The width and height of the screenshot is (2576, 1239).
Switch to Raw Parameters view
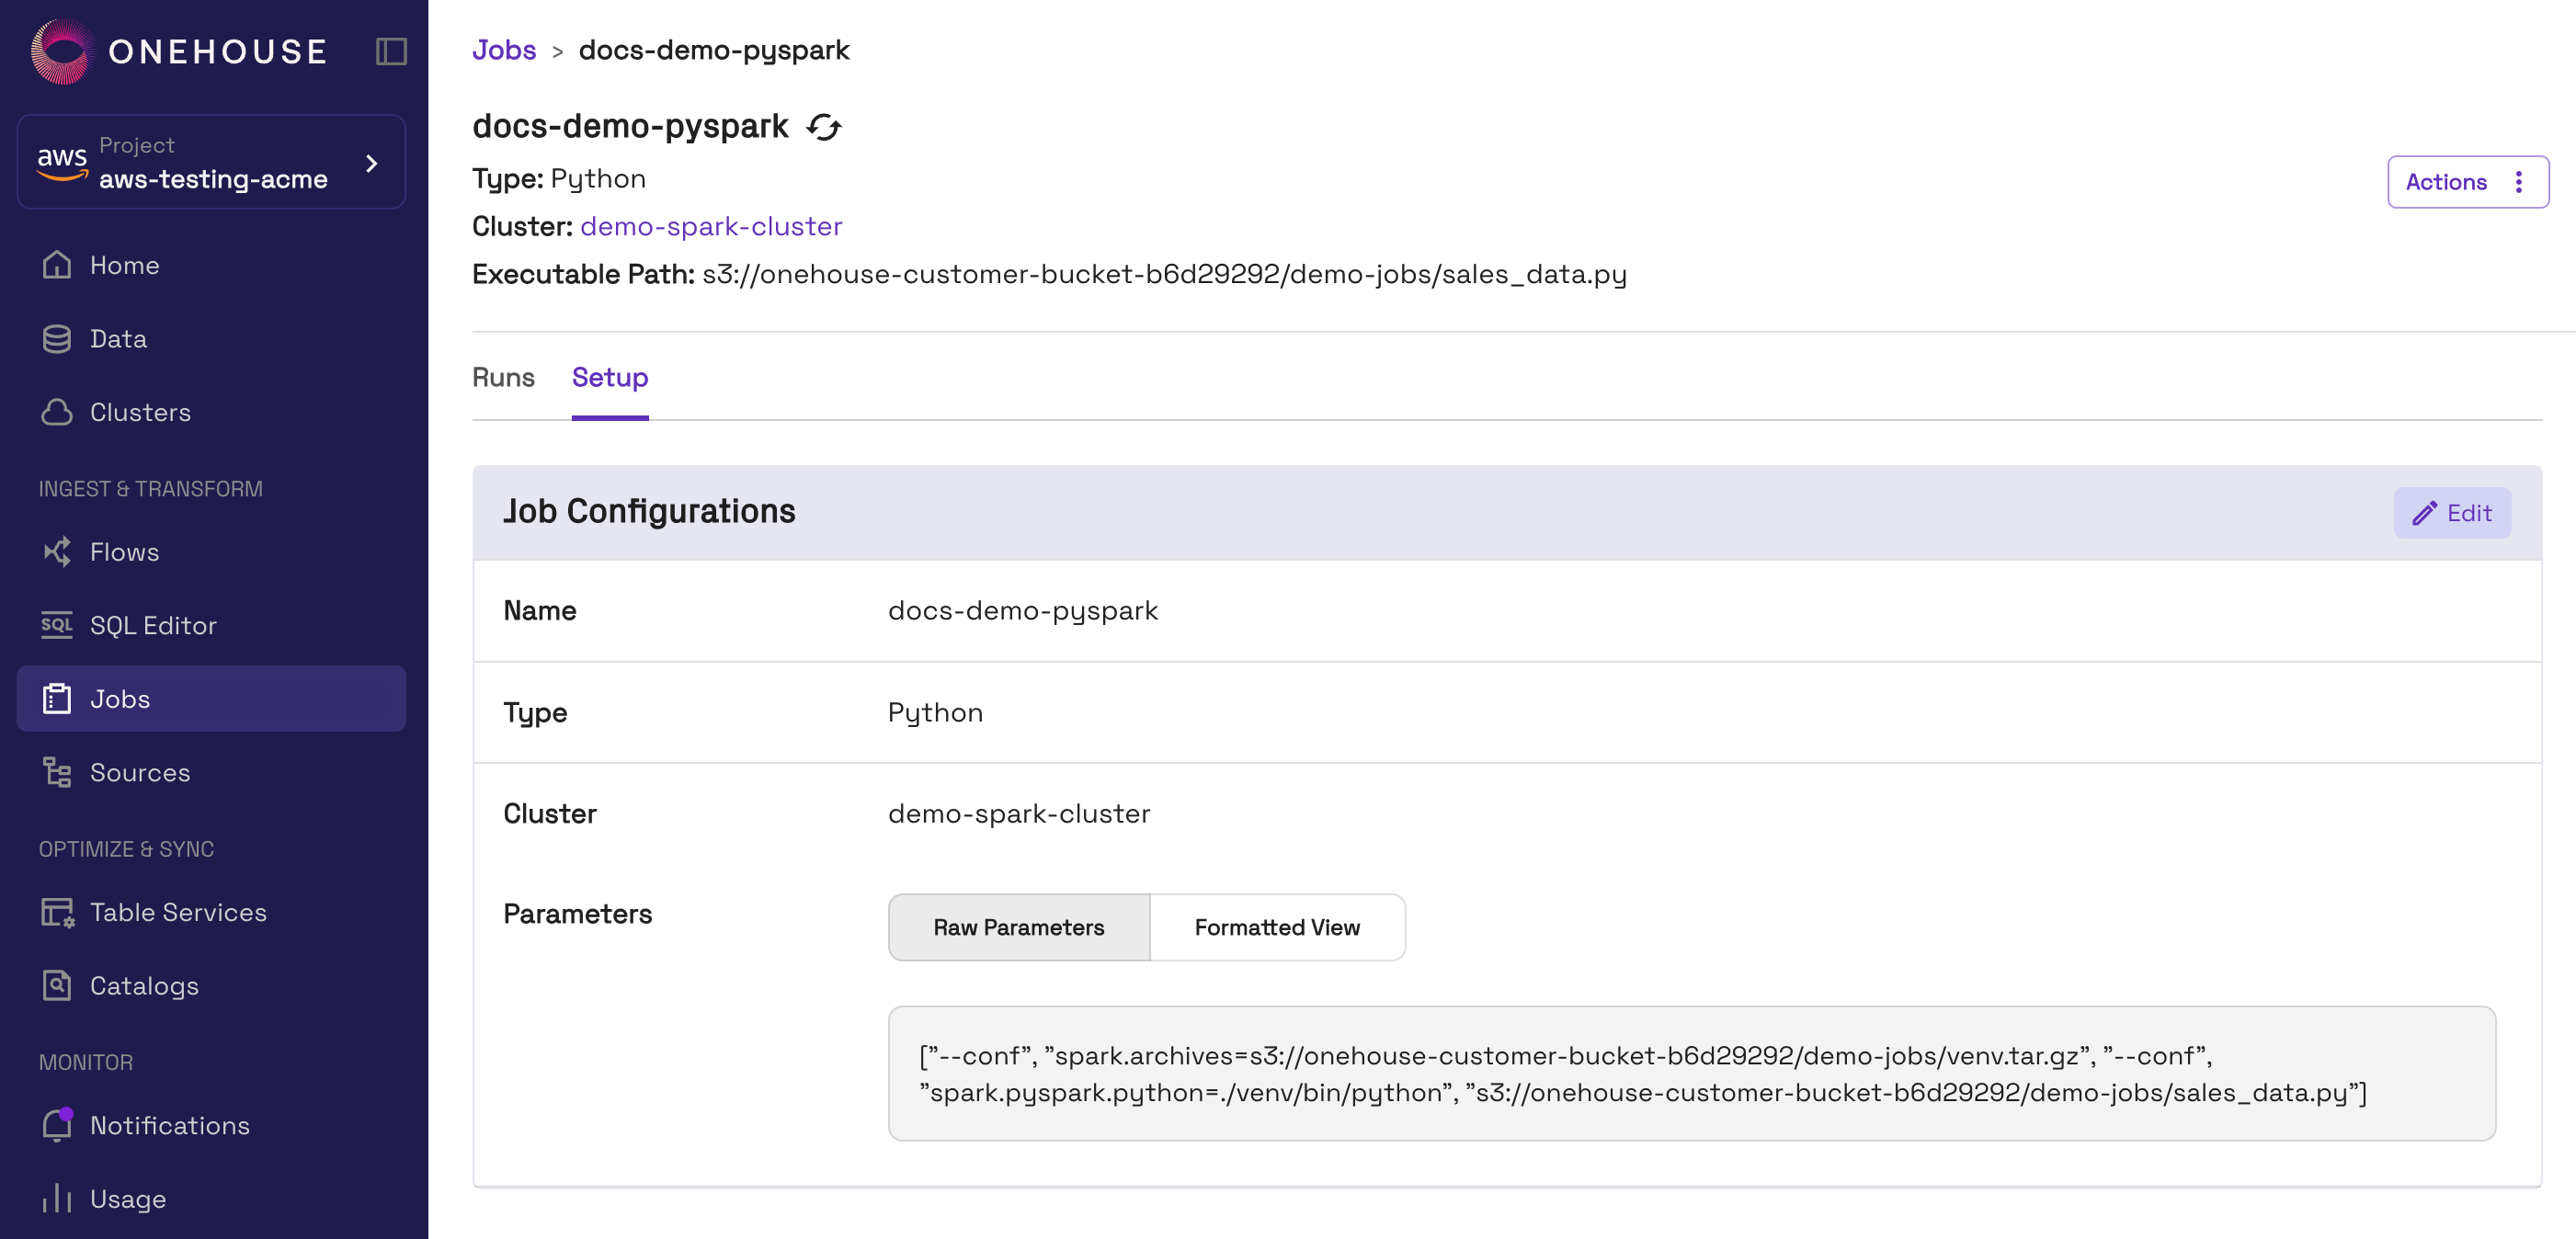click(1018, 927)
